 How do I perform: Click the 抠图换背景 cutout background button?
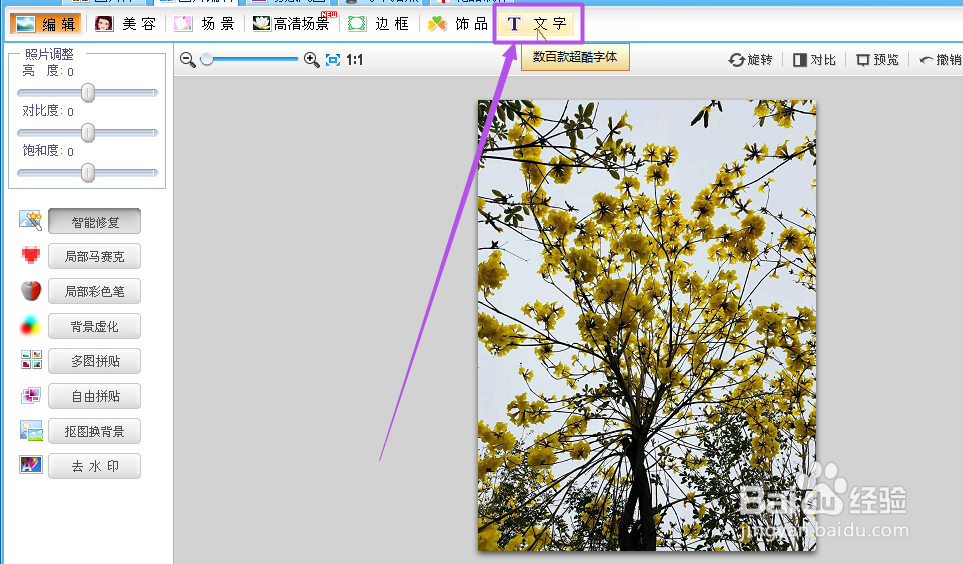click(95, 431)
